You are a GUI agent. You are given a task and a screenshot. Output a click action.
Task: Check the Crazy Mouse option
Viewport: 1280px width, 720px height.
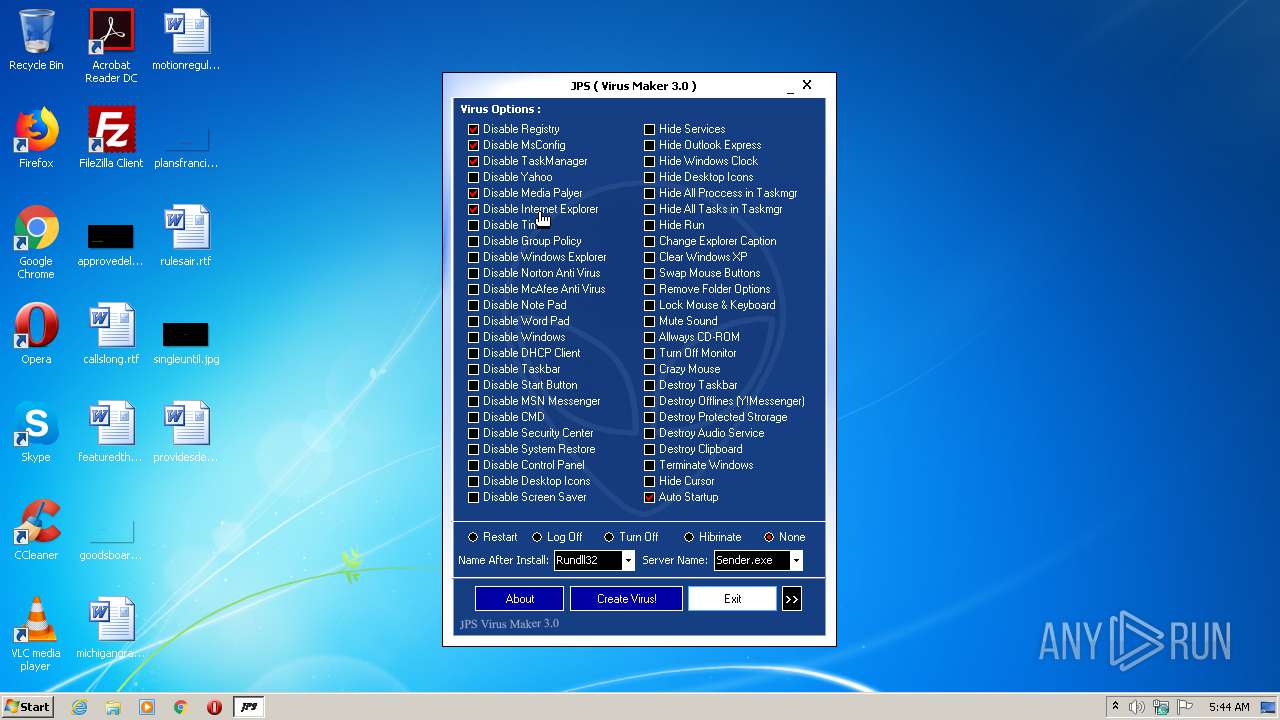coord(650,369)
